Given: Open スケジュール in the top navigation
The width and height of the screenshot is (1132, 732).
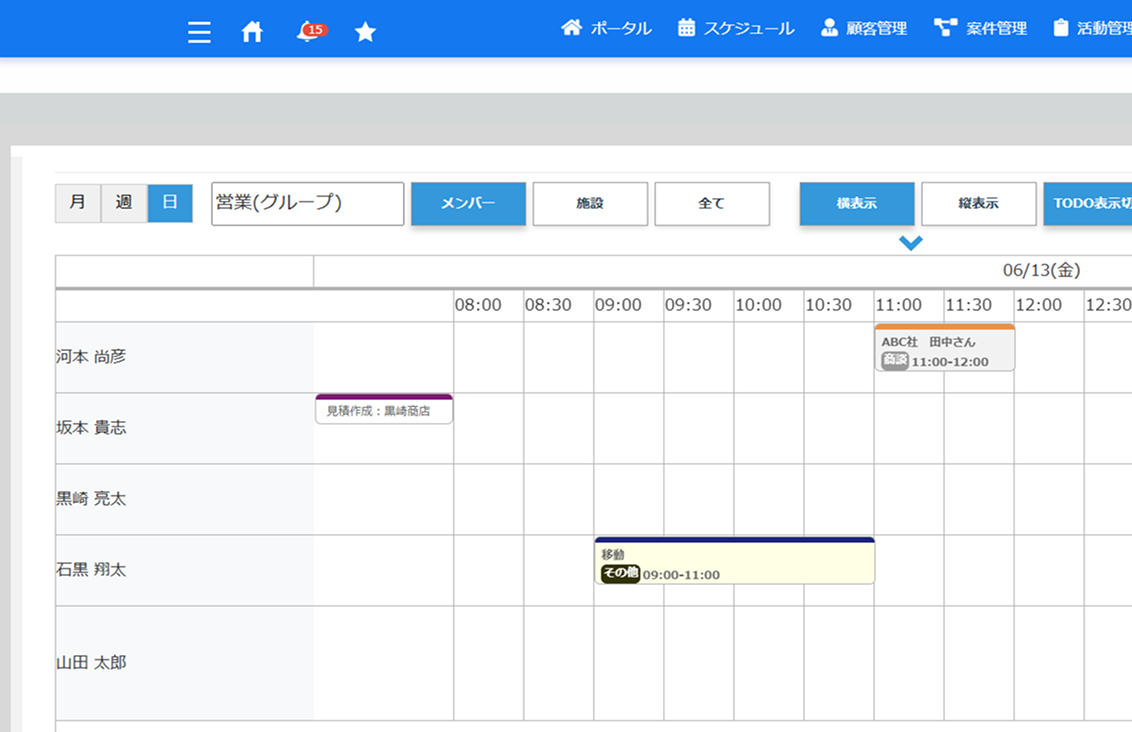Looking at the screenshot, I should pos(736,28).
